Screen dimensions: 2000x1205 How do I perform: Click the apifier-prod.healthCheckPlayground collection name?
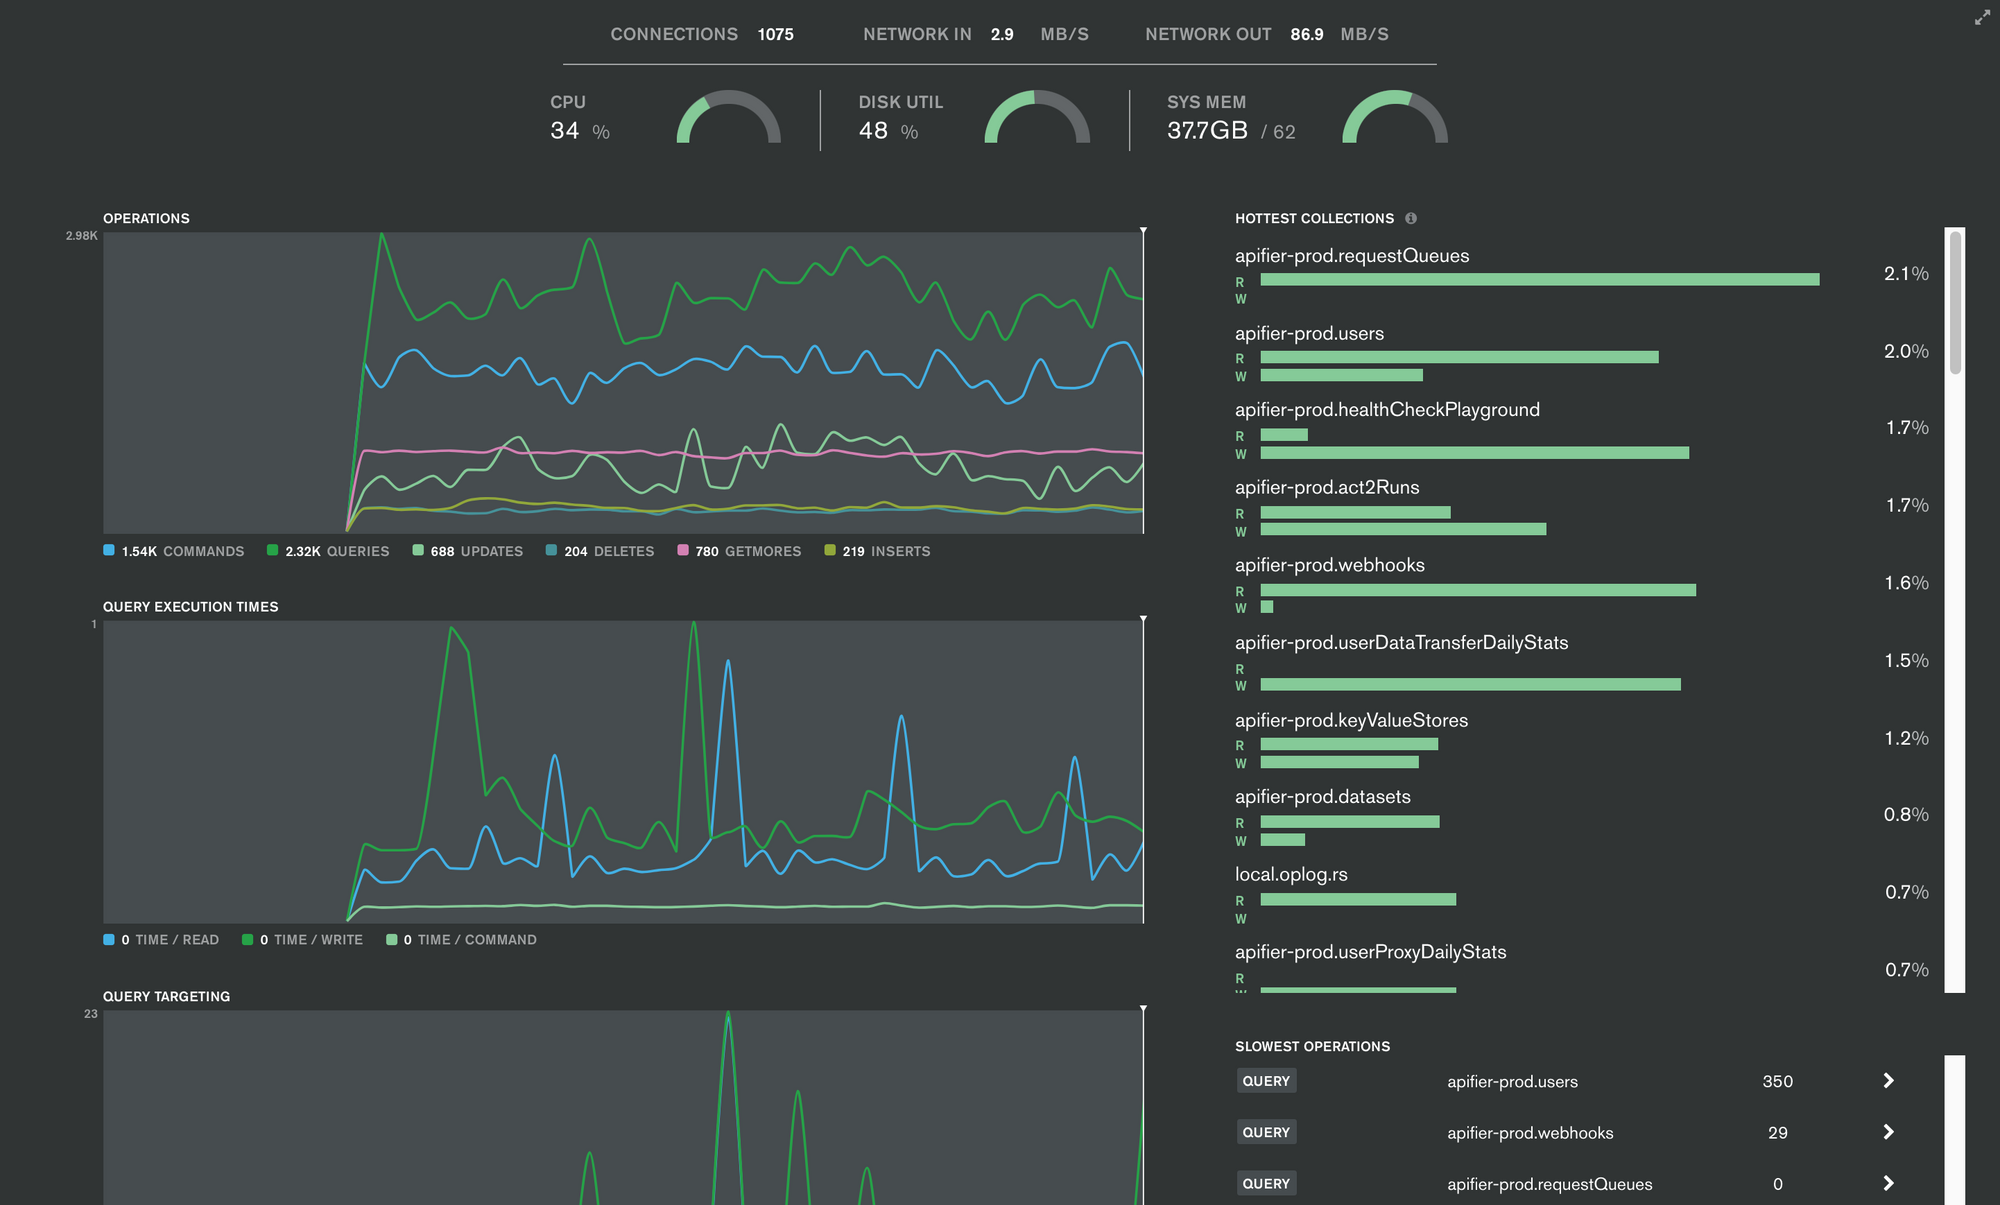pos(1386,410)
